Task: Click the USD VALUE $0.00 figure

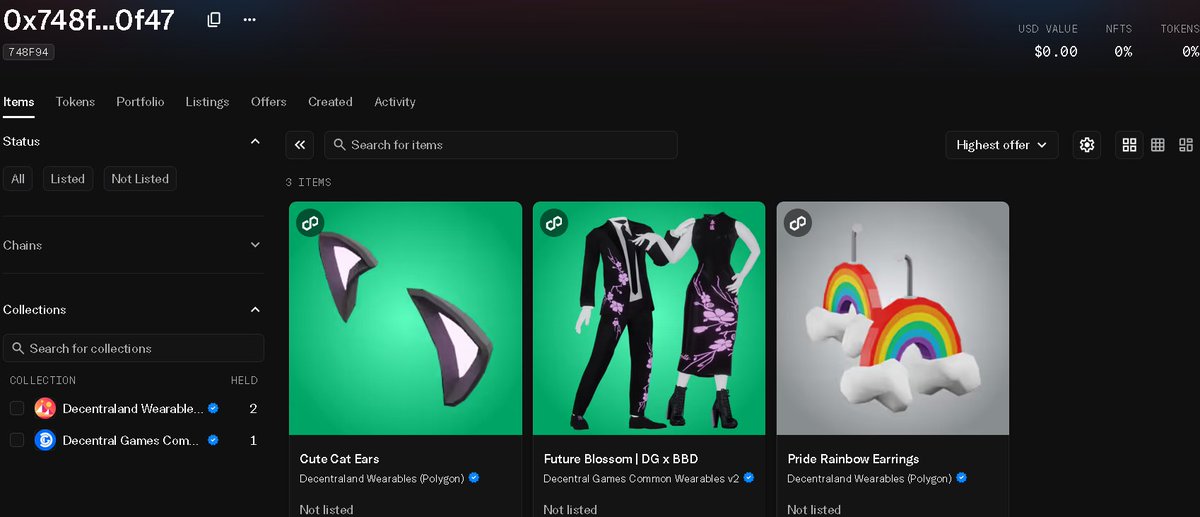Action: pos(1056,51)
